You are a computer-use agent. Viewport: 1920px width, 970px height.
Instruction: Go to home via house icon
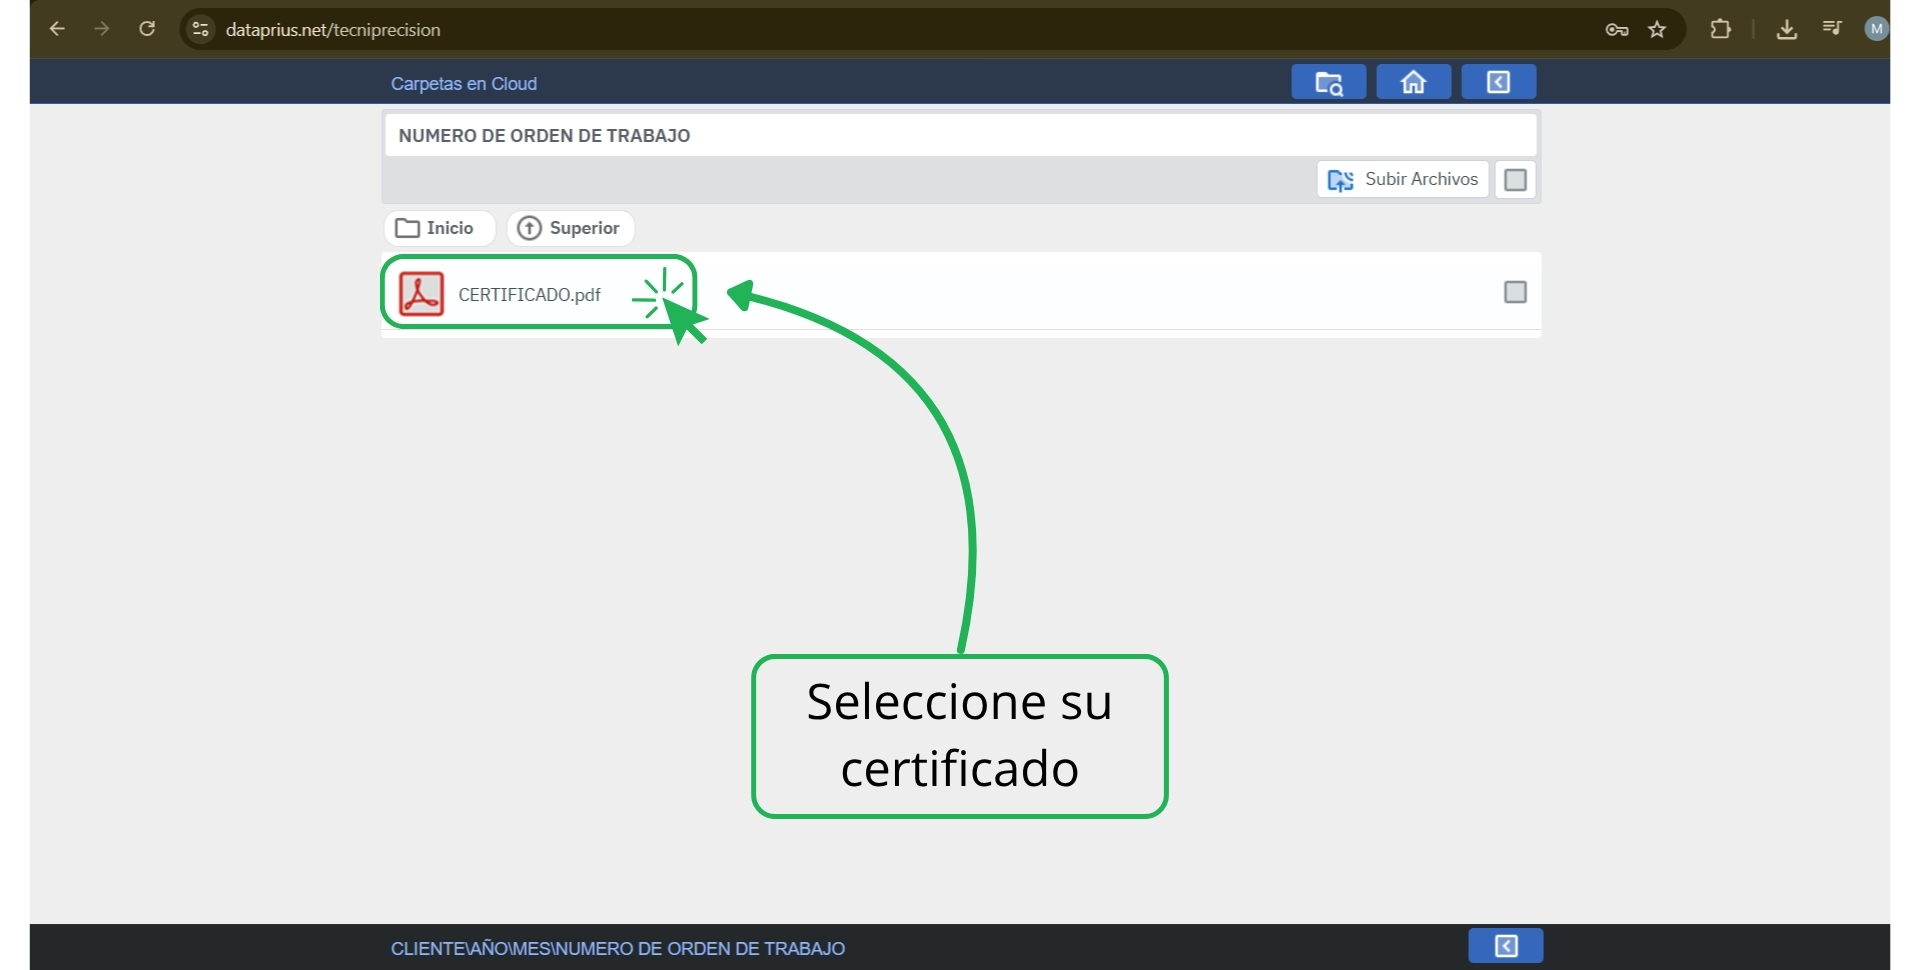pyautogui.click(x=1413, y=82)
